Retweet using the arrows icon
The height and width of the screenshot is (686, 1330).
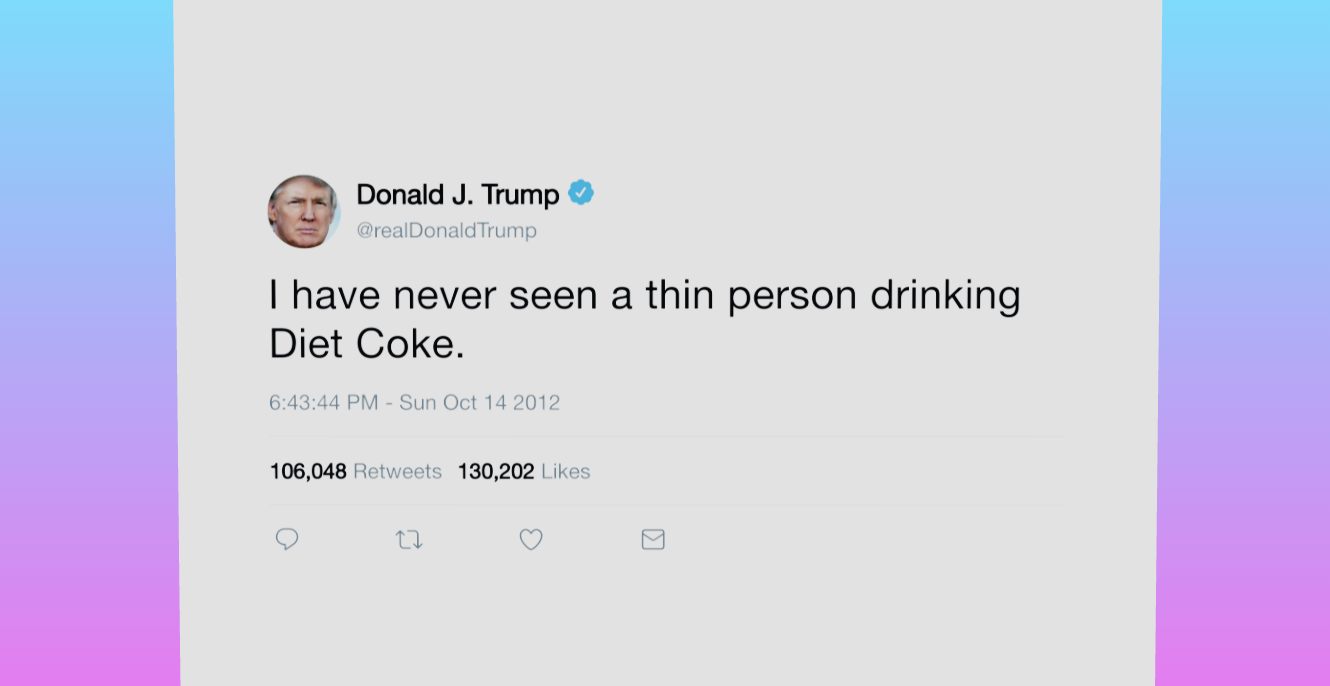point(409,540)
